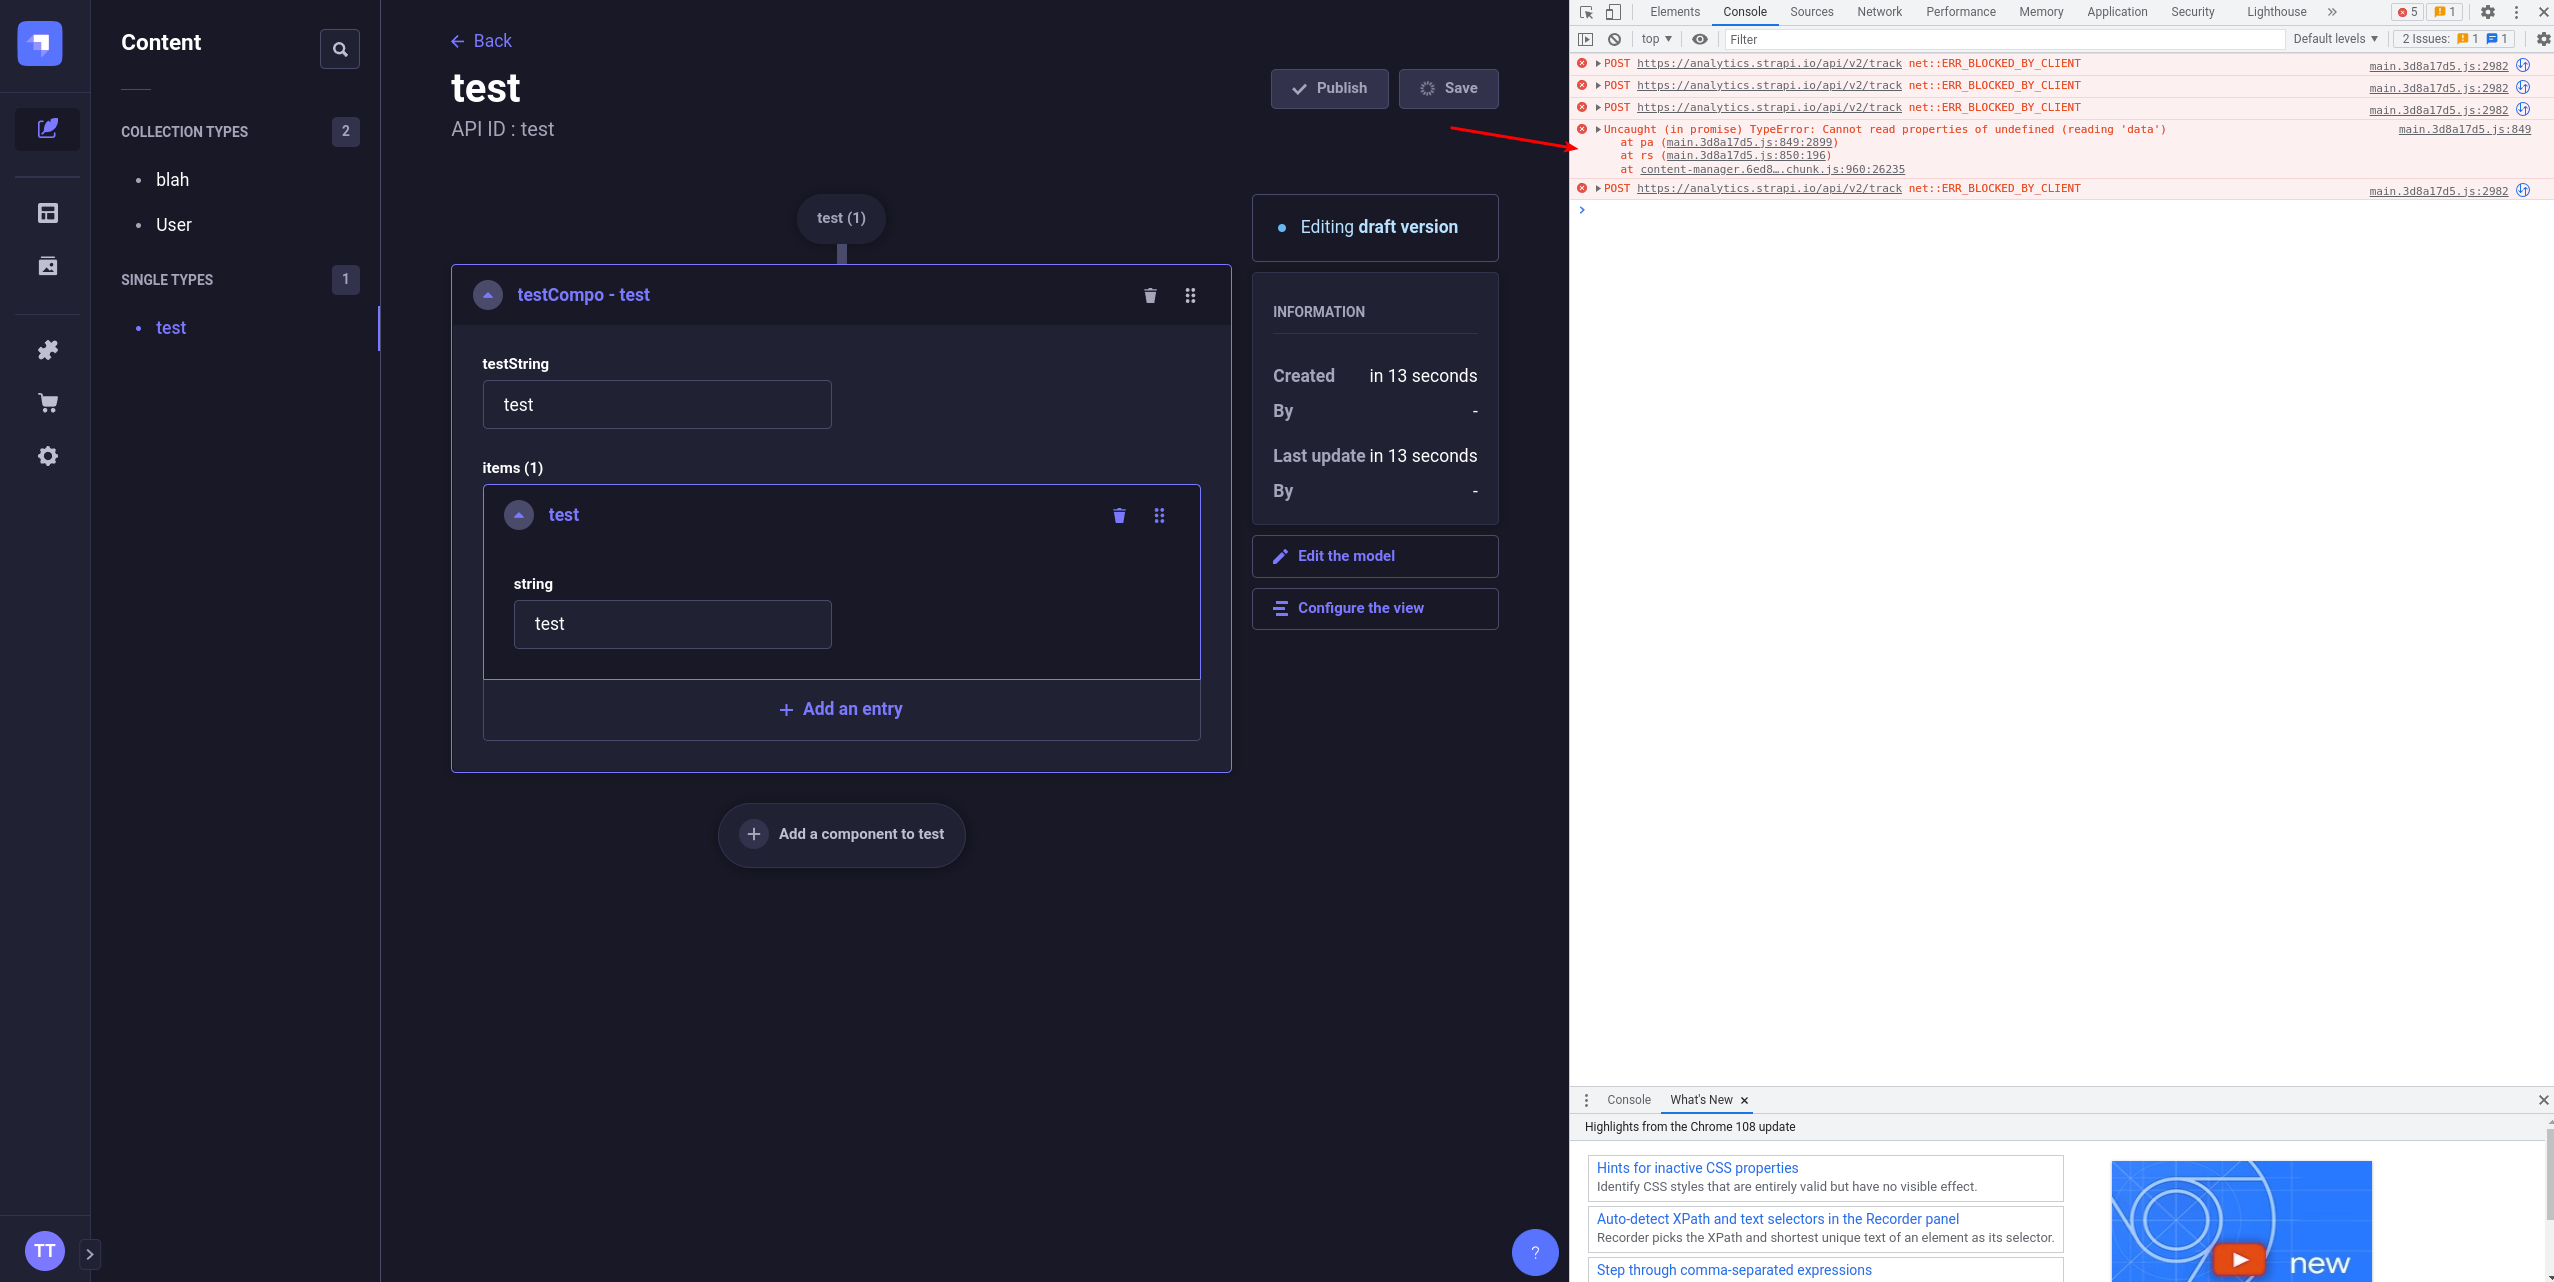The width and height of the screenshot is (2554, 1282).
Task: Open the Hints for inactive CSS properties link
Action: pos(1696,1167)
